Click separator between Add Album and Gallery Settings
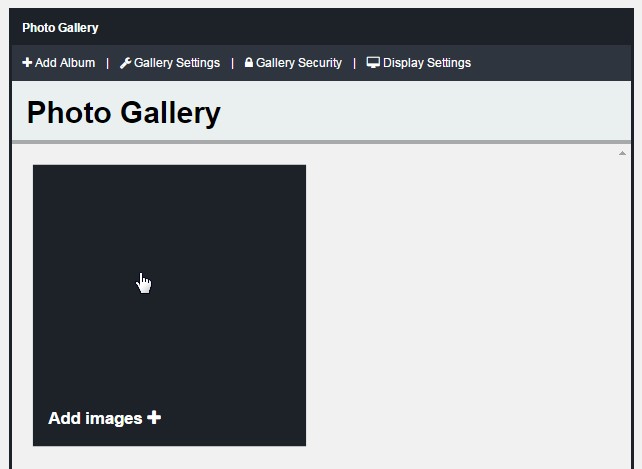Image resolution: width=642 pixels, height=469 pixels. pyautogui.click(x=108, y=63)
